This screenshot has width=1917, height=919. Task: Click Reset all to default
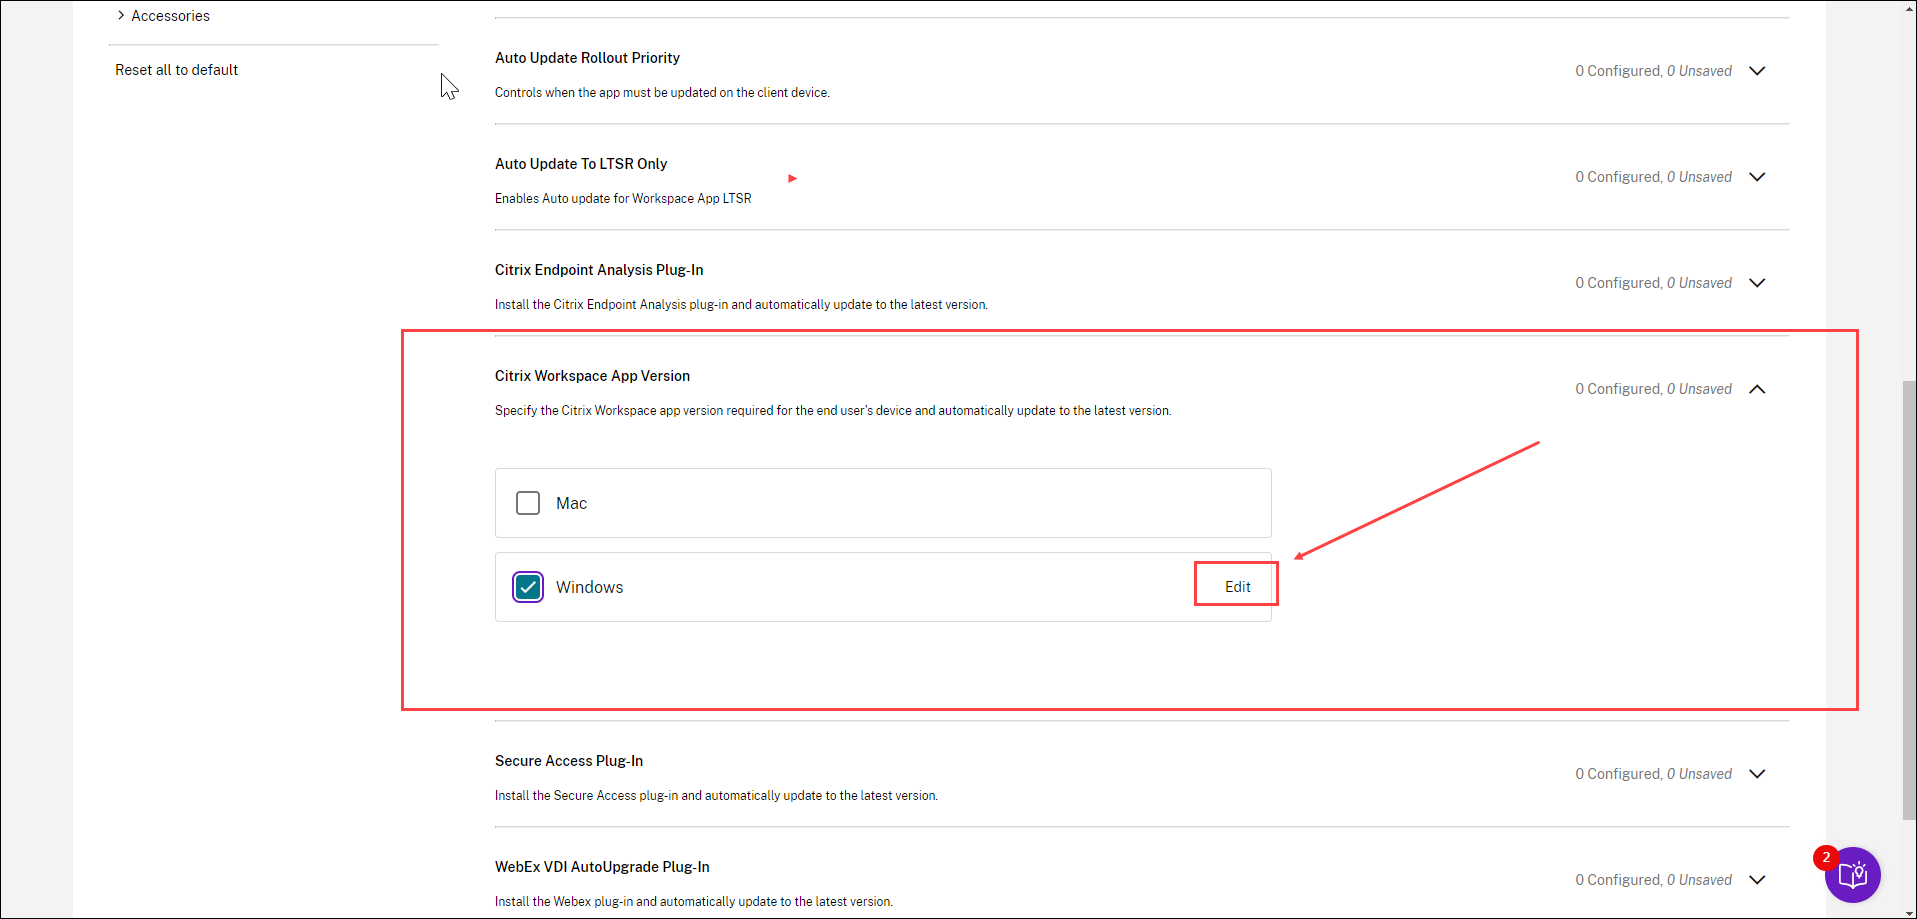click(x=176, y=70)
